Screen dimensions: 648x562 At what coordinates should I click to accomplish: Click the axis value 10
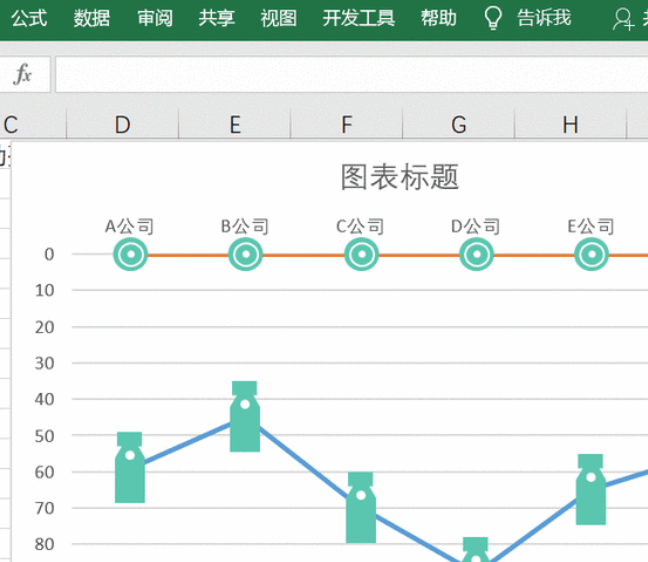(x=45, y=291)
